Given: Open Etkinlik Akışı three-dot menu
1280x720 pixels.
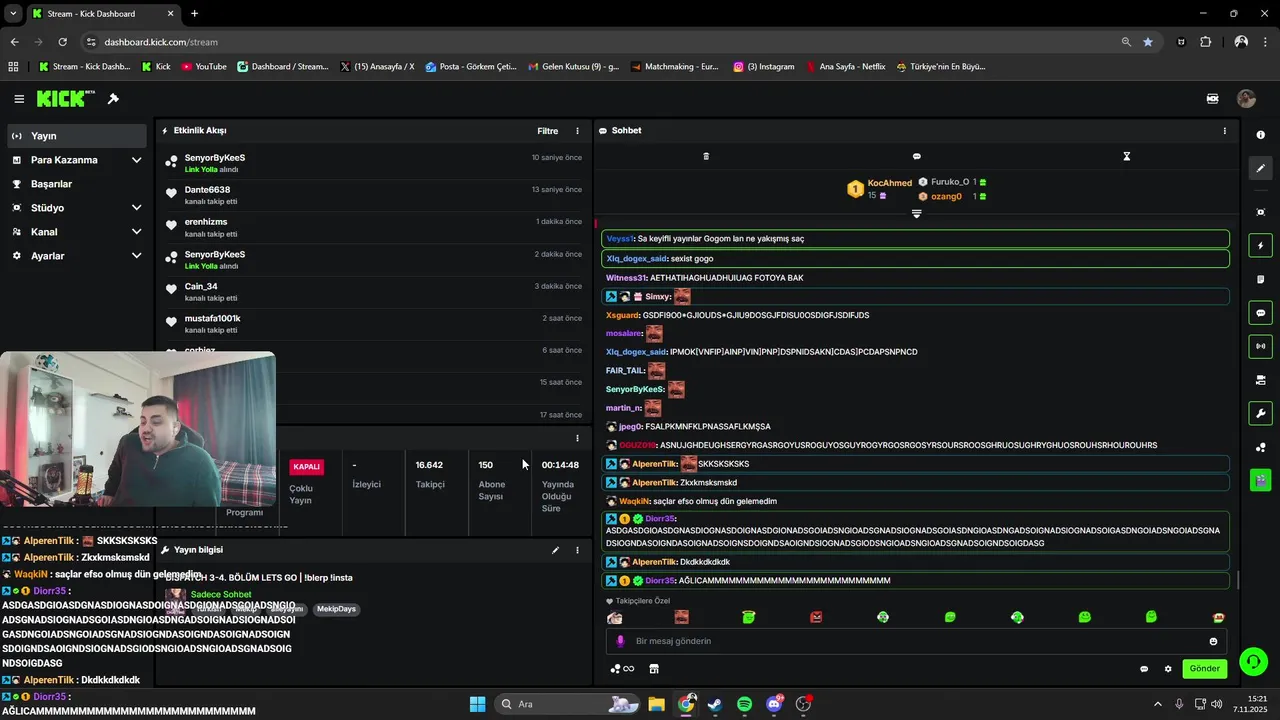Looking at the screenshot, I should point(577,131).
